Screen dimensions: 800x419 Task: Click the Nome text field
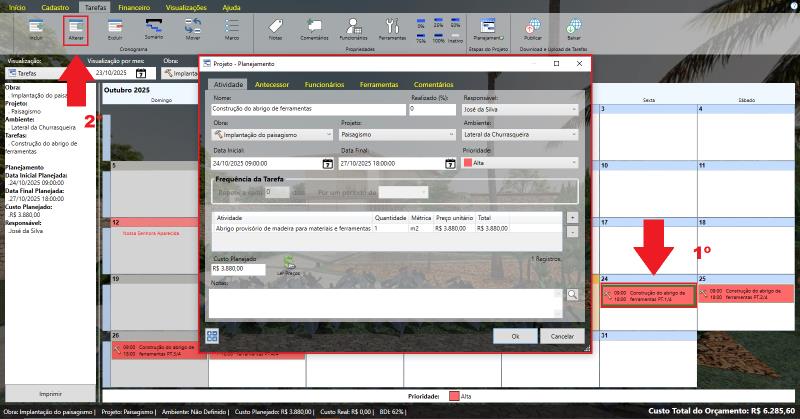[x=309, y=108]
